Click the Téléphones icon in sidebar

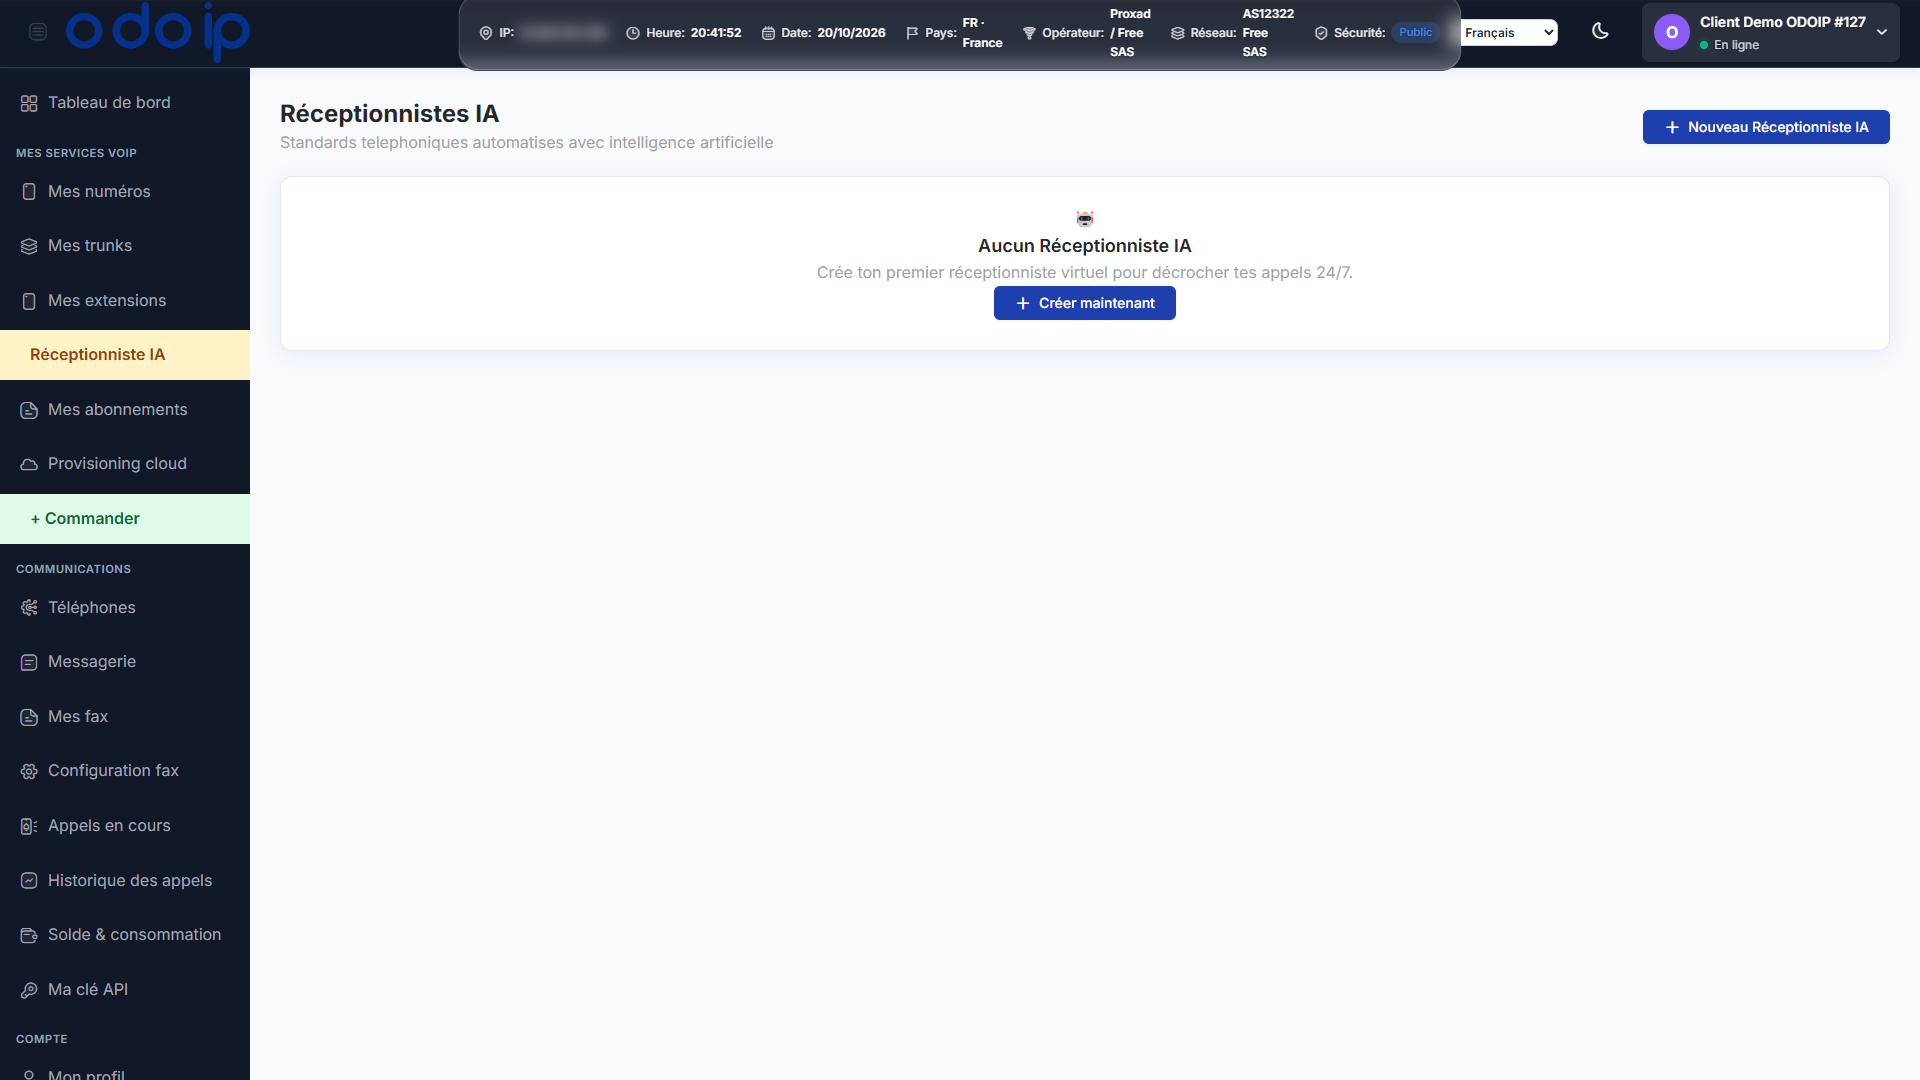29,608
